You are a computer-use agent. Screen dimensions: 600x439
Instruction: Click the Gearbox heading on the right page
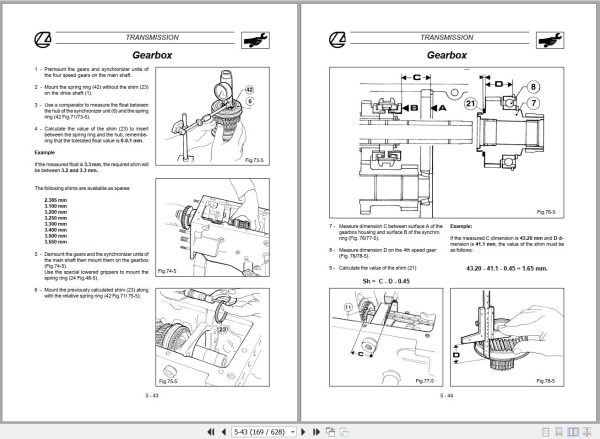tap(447, 55)
